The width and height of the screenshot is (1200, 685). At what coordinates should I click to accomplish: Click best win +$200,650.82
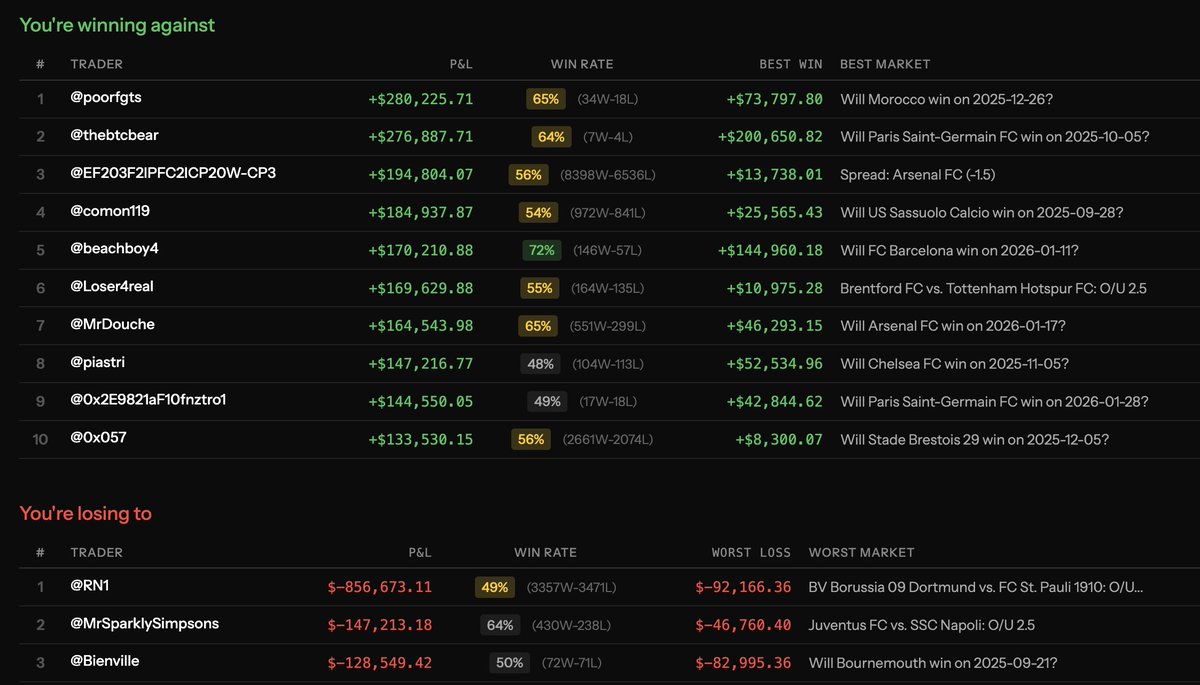[770, 137]
